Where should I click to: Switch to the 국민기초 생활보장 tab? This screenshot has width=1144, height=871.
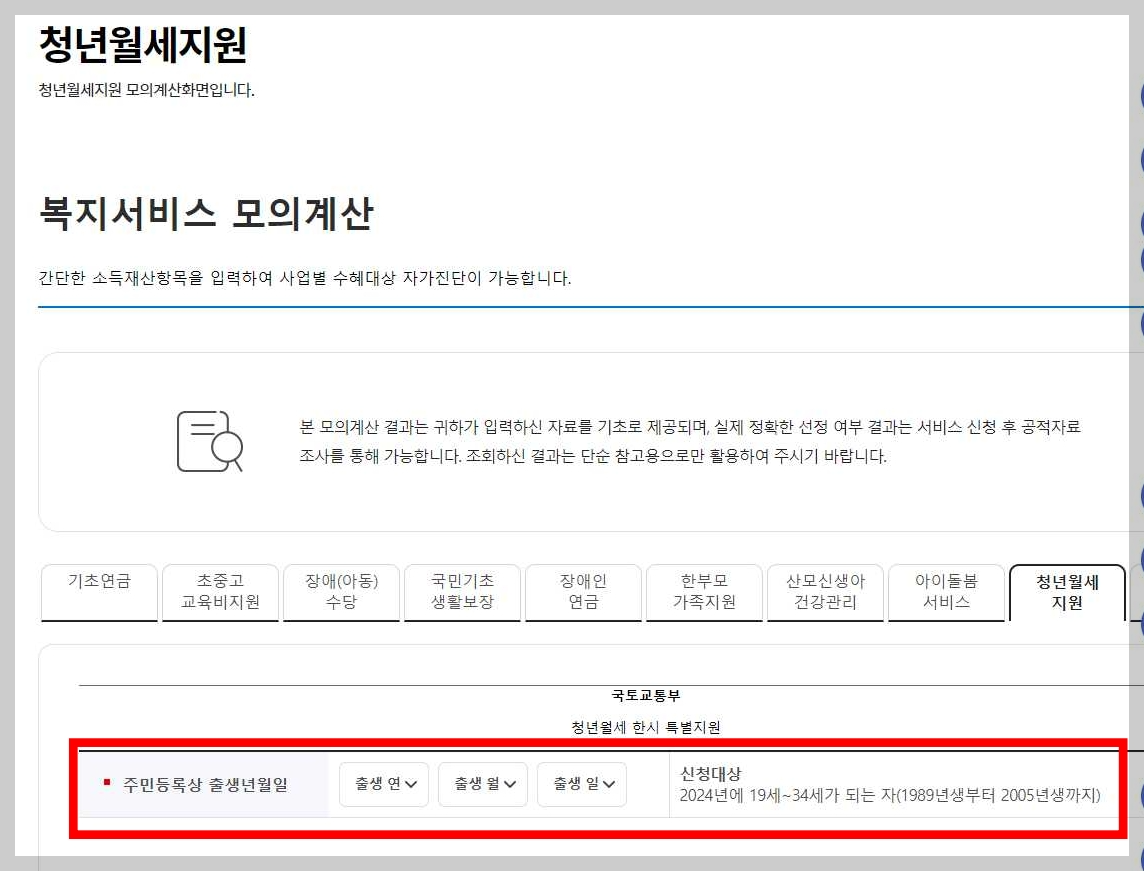(462, 592)
